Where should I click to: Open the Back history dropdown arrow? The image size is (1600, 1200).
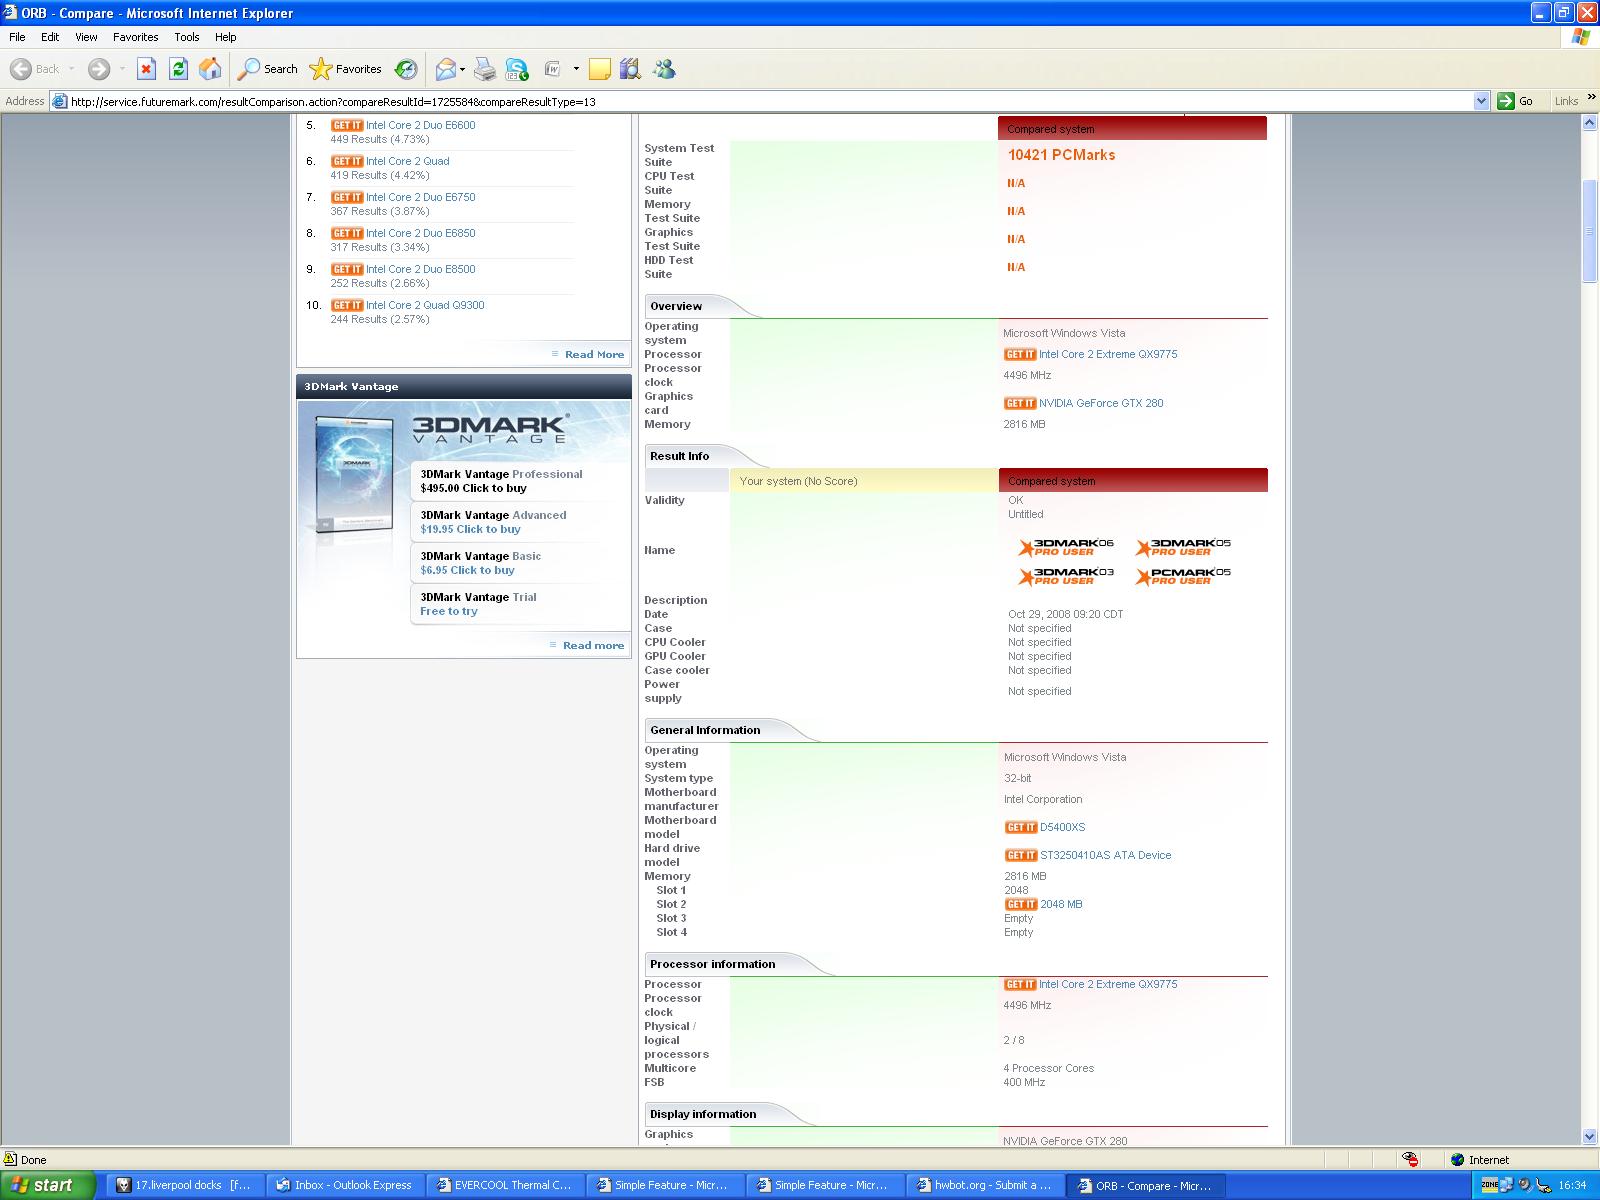(x=72, y=69)
